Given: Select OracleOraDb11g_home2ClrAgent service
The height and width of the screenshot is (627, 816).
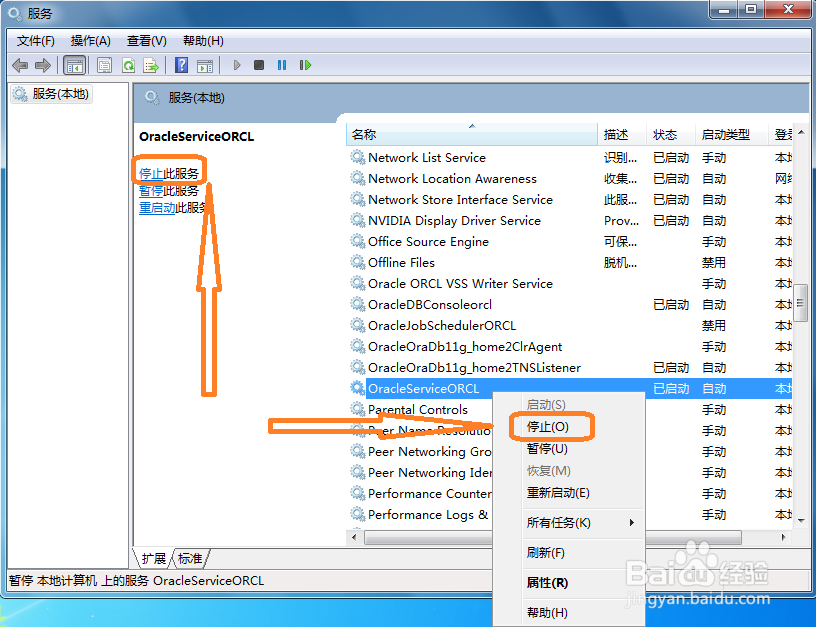Looking at the screenshot, I should click(570, 346).
